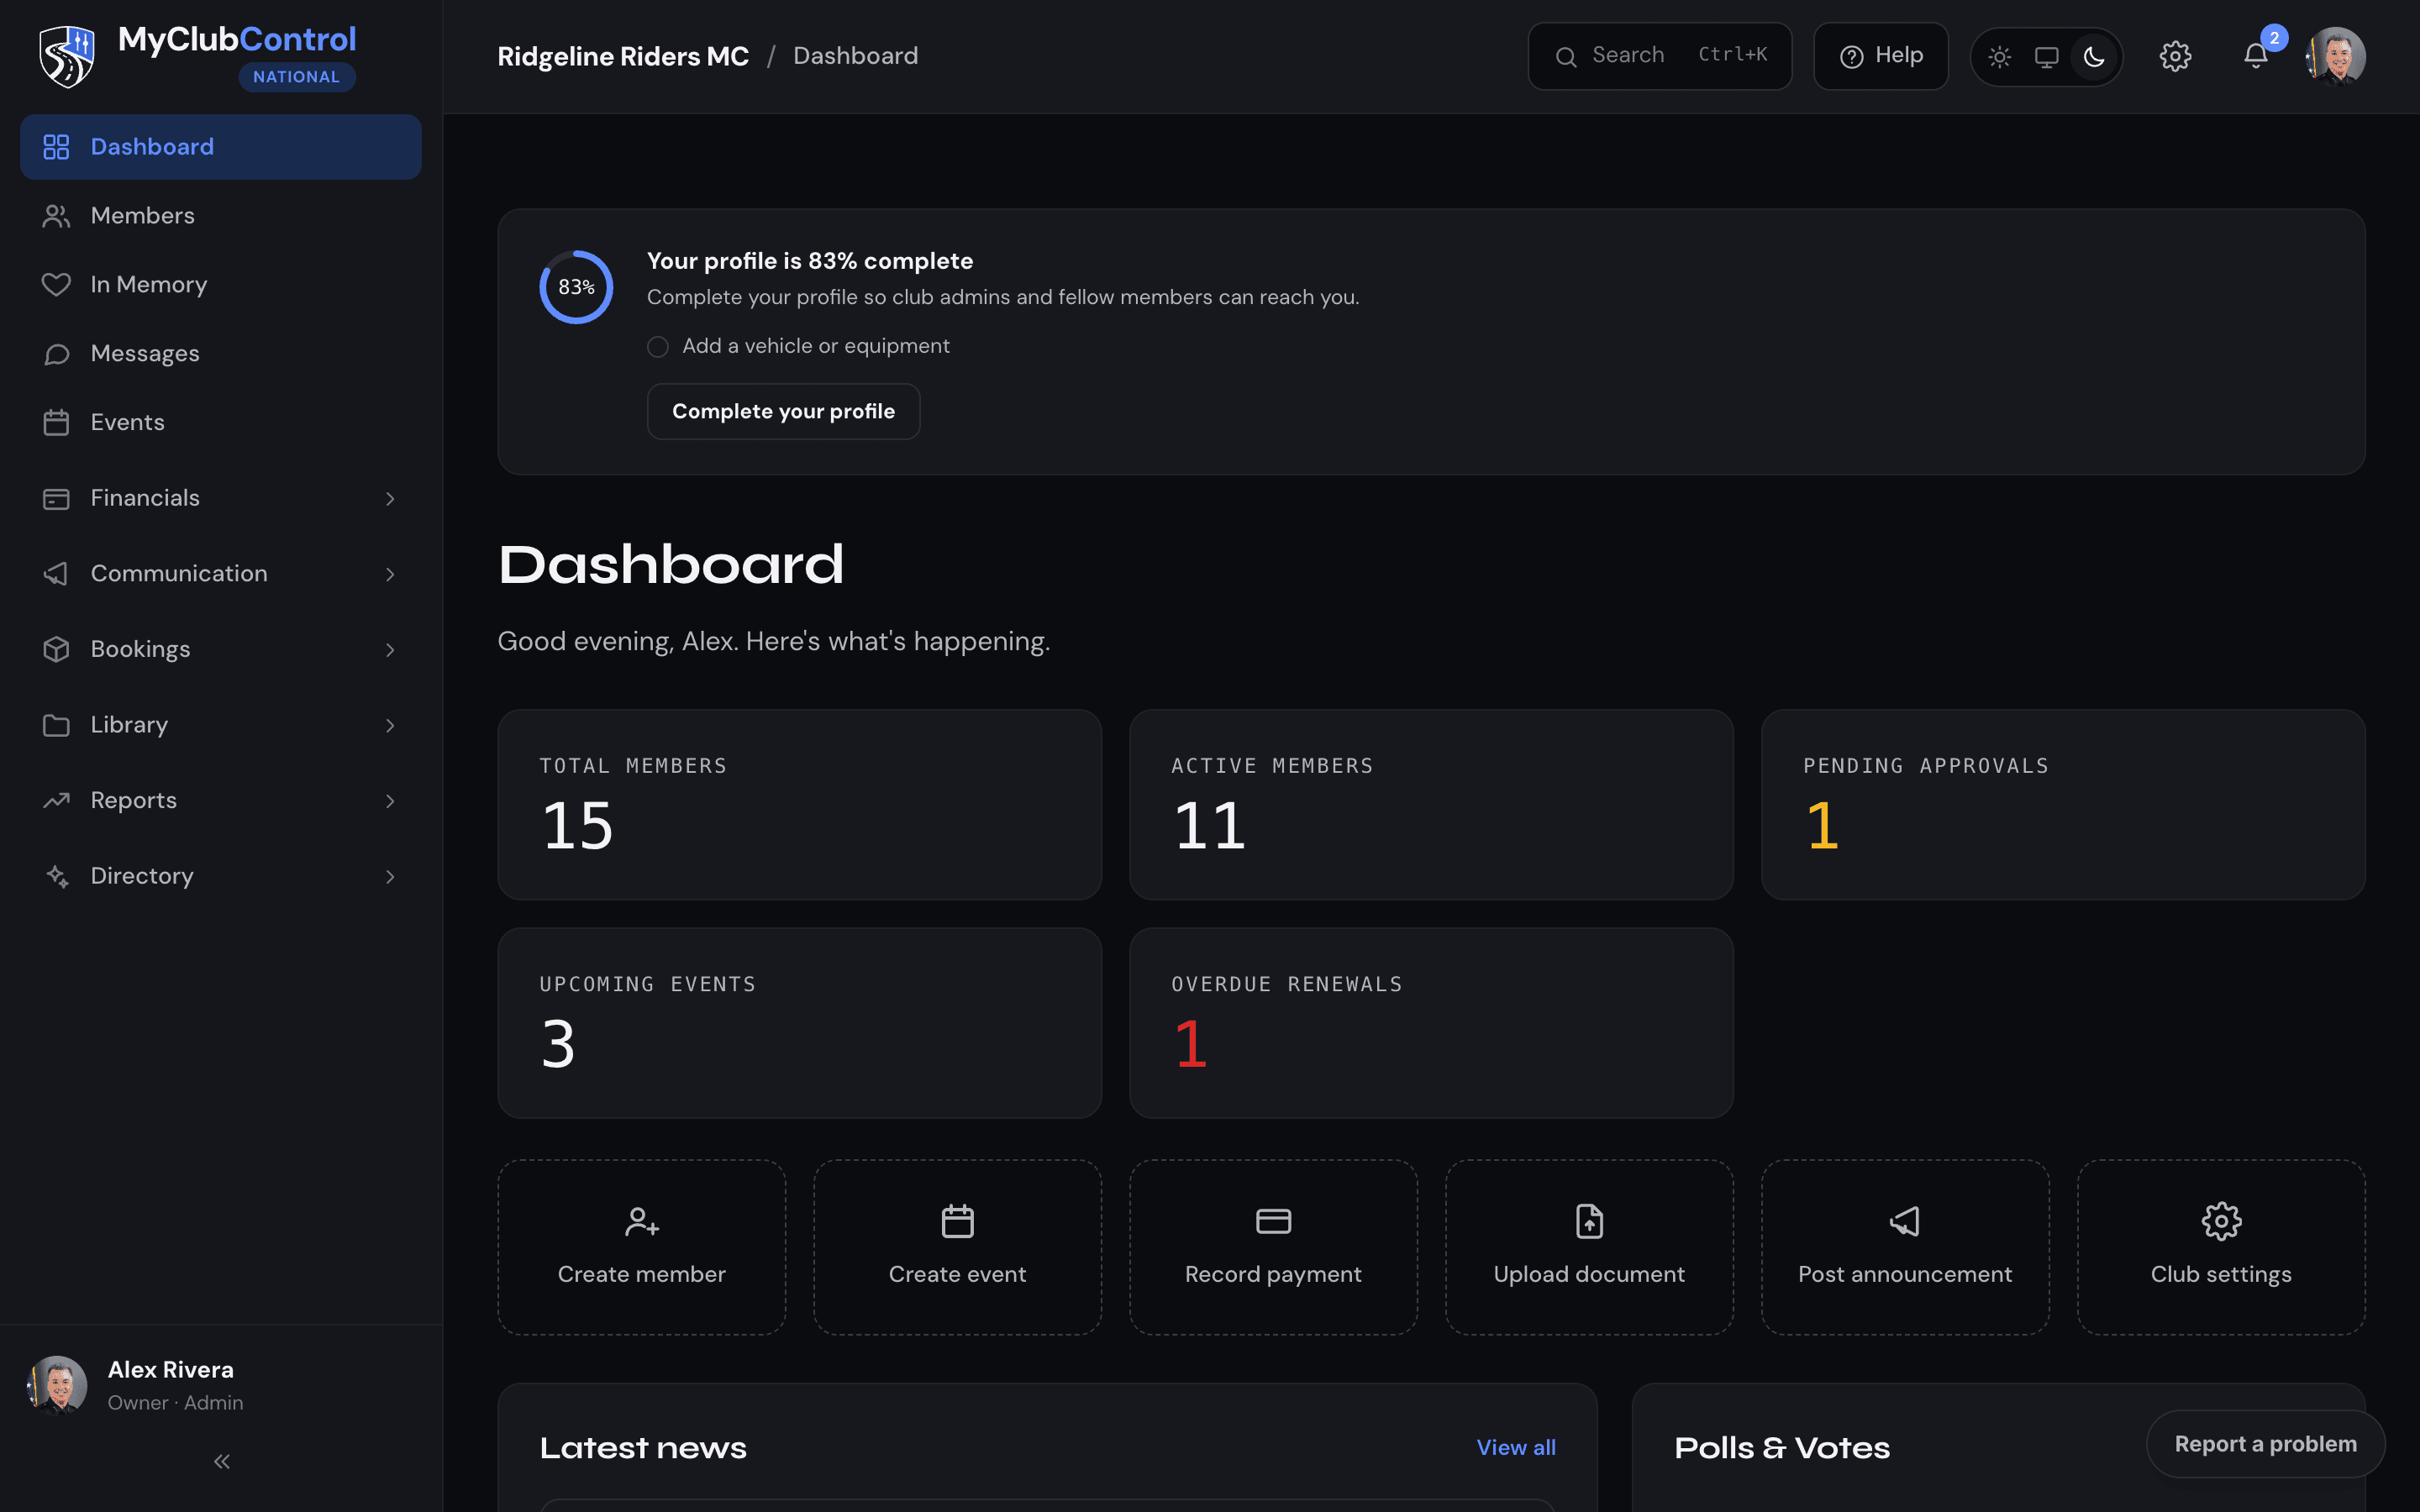Open Events from the sidebar
This screenshot has width=2420, height=1512.
(220, 422)
